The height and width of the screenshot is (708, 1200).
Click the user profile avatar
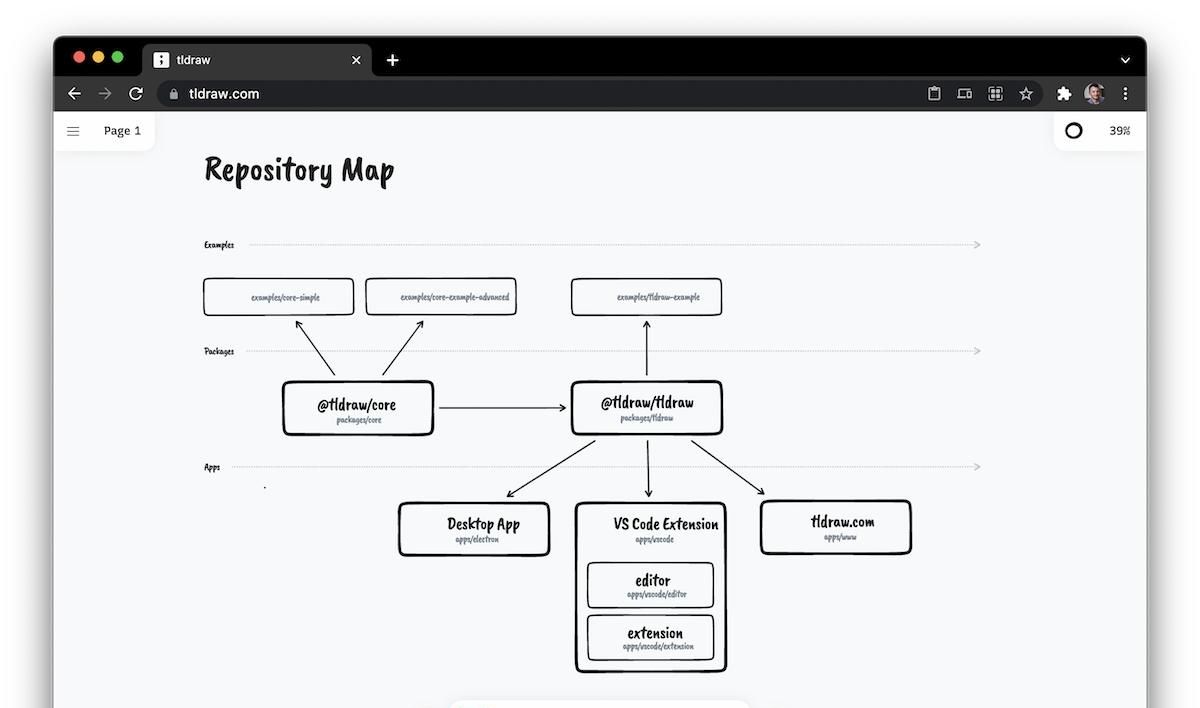point(1094,94)
